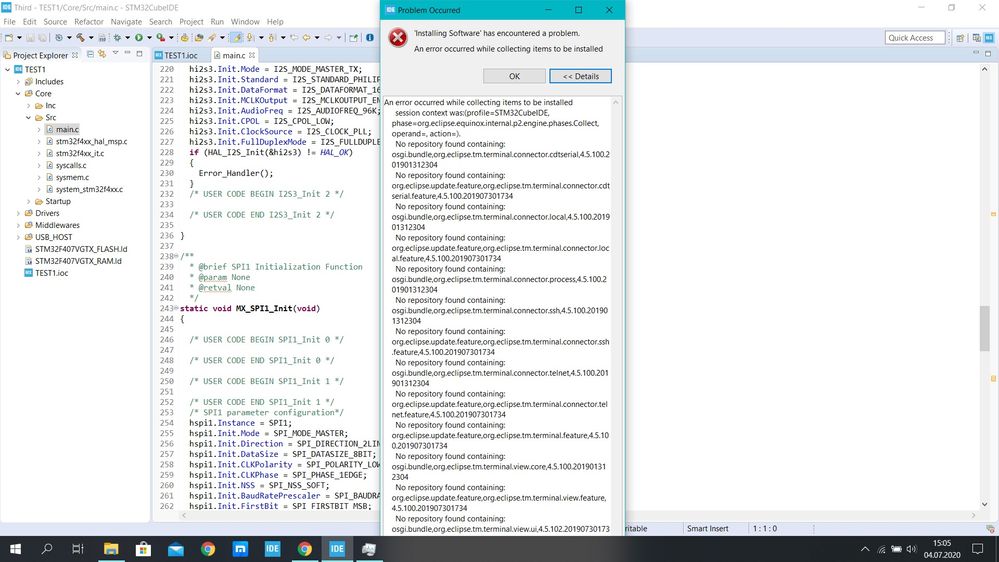Click the << Details button

[x=580, y=76]
